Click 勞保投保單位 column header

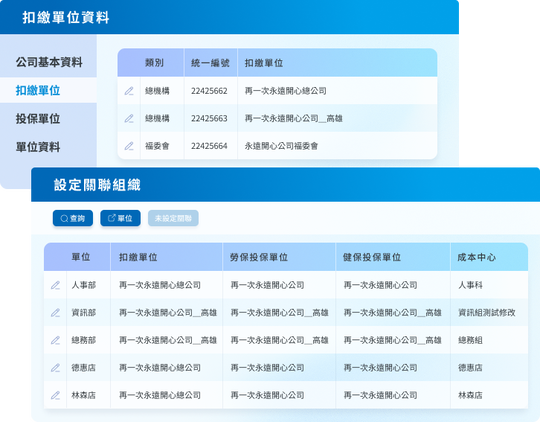(259, 257)
